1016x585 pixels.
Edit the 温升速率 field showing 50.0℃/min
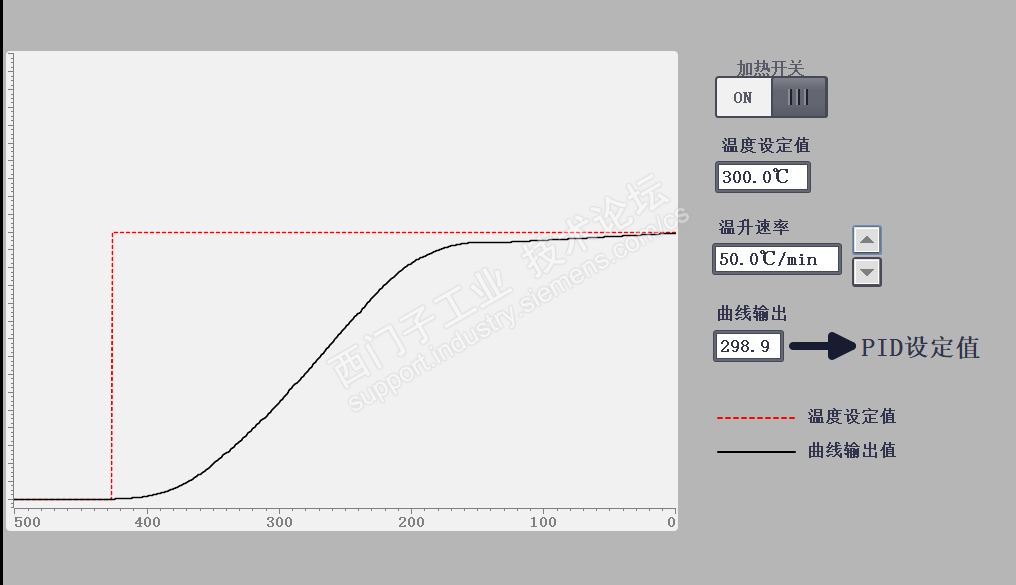click(x=777, y=259)
